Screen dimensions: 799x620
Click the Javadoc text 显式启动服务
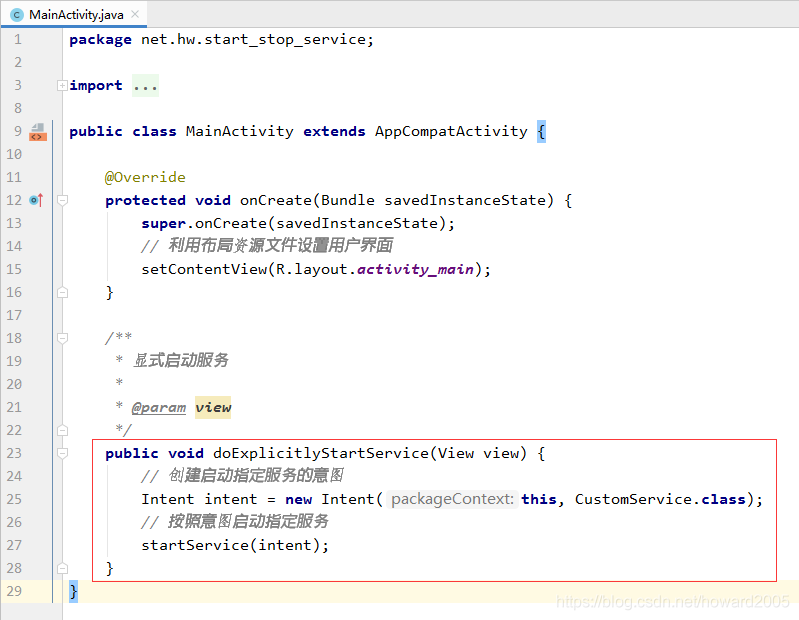[181, 360]
